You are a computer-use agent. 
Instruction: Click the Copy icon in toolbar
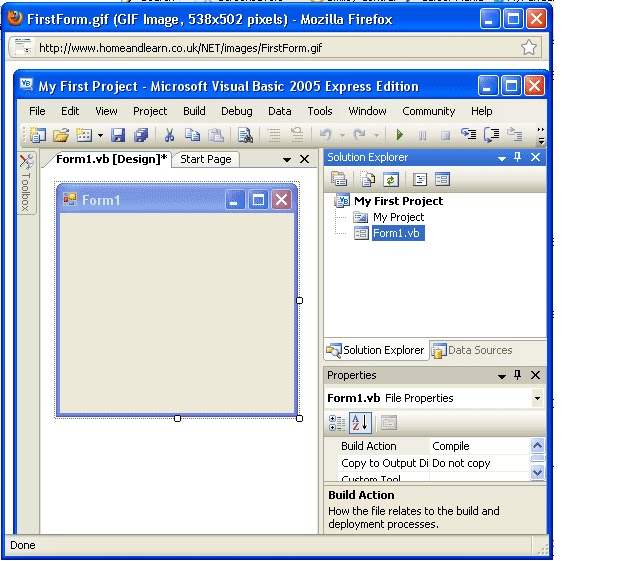click(192, 134)
